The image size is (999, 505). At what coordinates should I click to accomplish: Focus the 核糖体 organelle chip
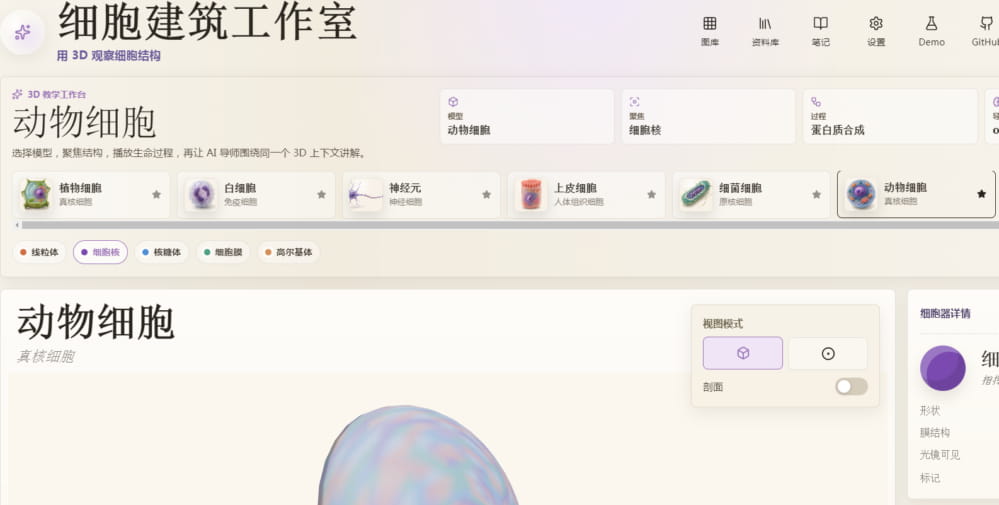[x=161, y=252]
